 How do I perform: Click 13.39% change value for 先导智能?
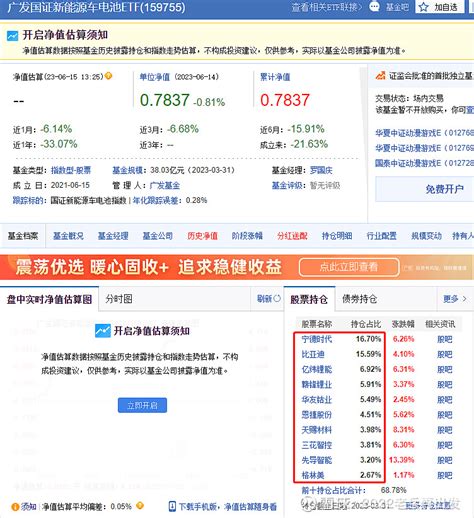(402, 460)
